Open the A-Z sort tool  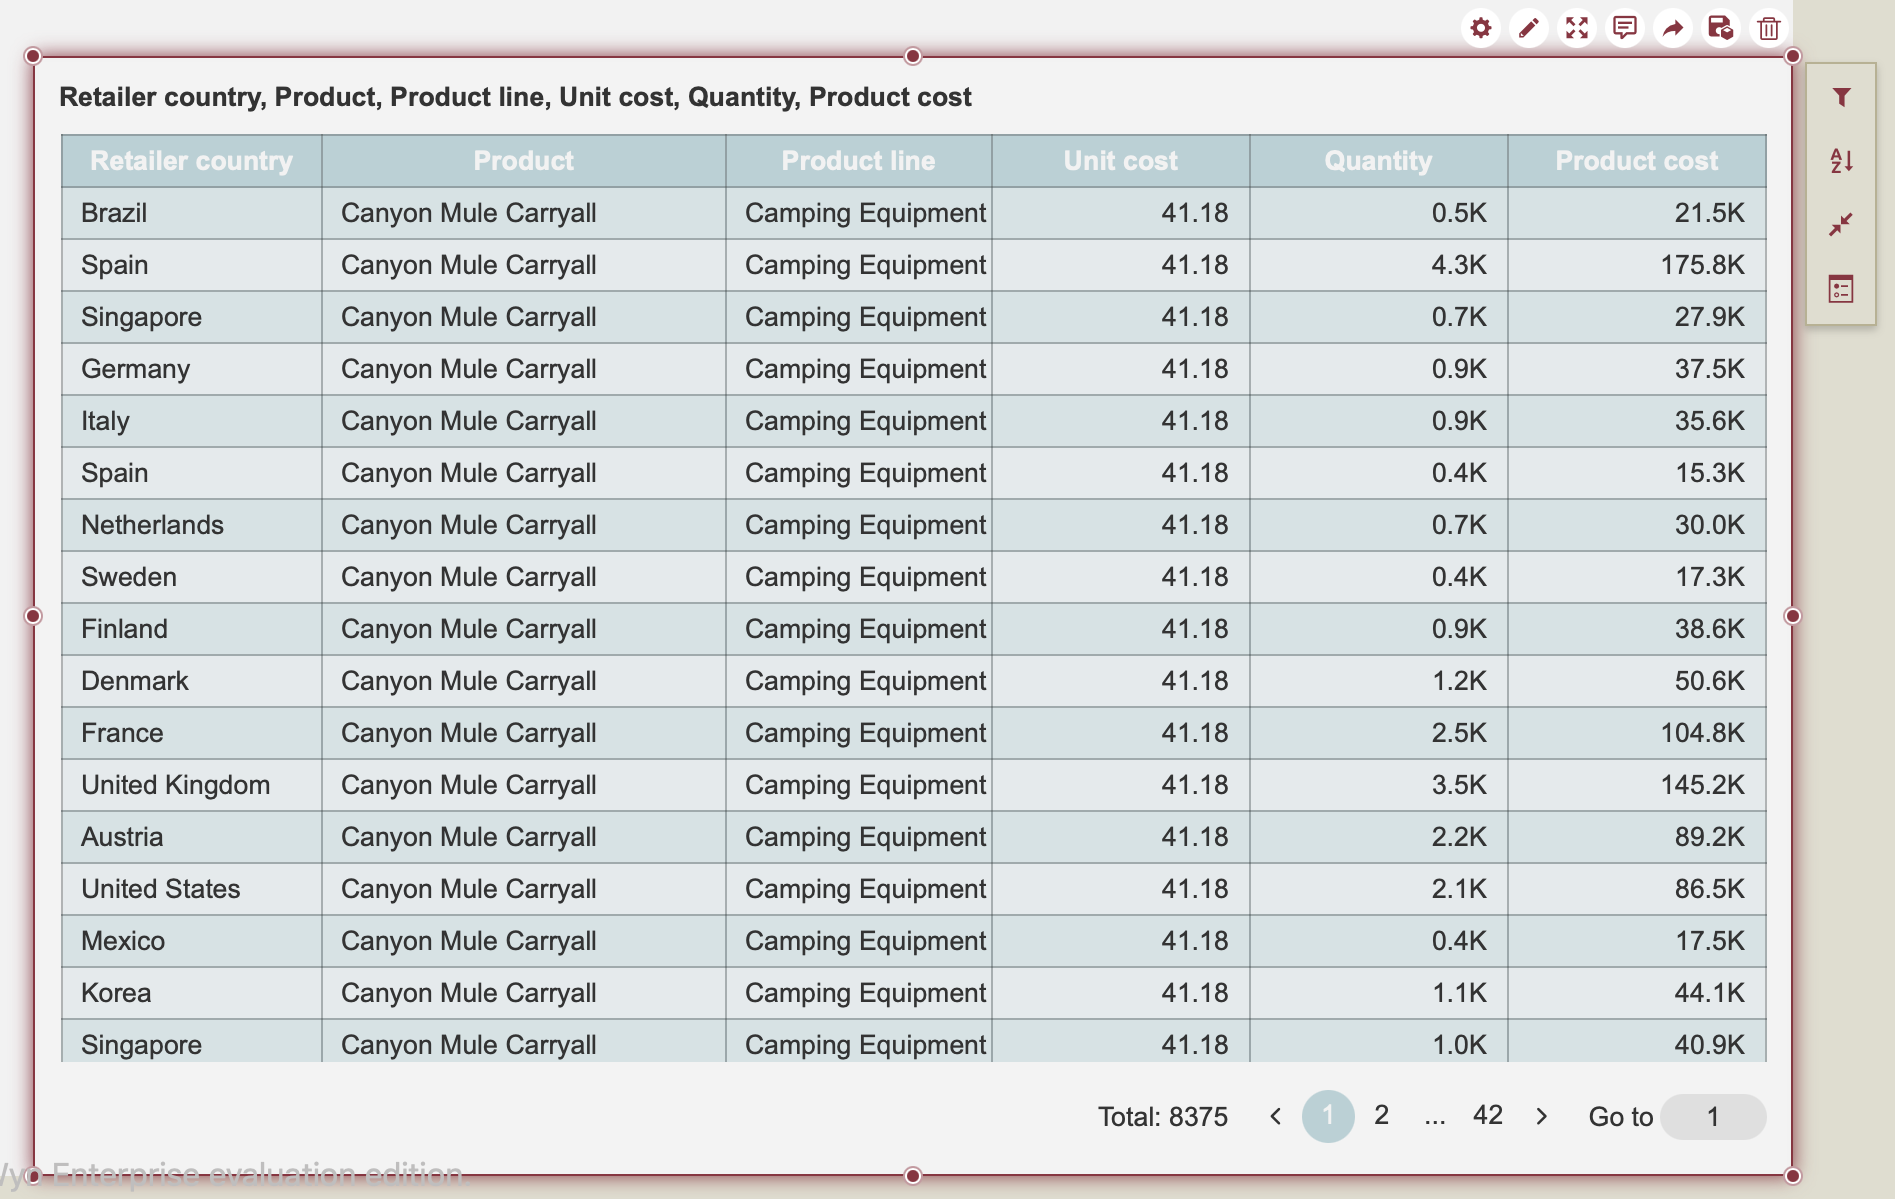coord(1841,161)
